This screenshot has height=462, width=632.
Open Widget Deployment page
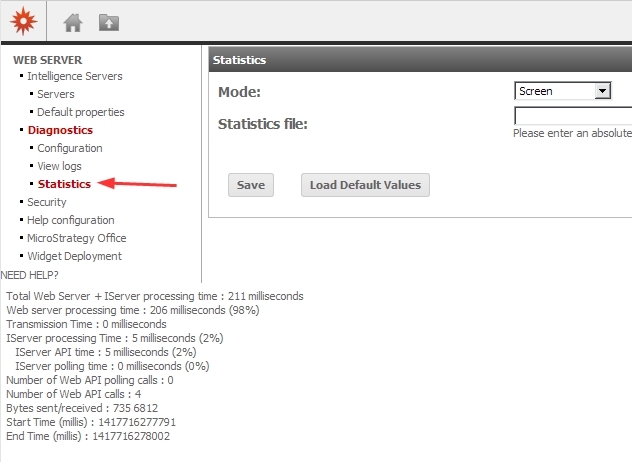coord(74,256)
